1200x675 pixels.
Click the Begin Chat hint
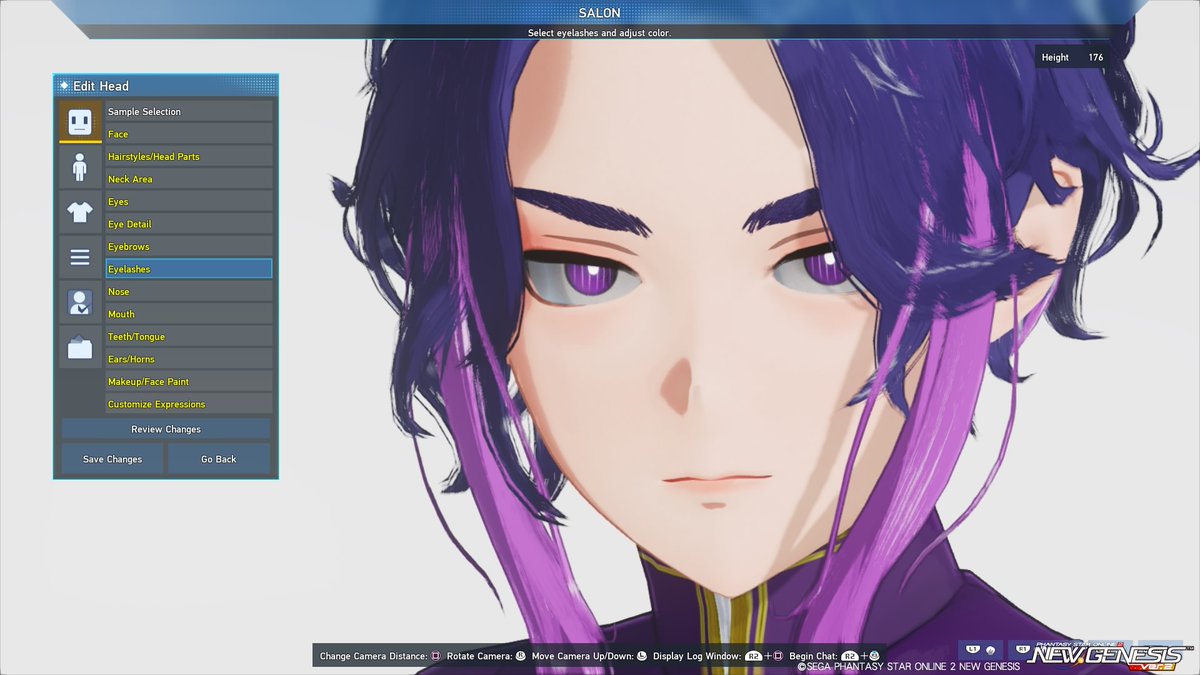coord(834,656)
